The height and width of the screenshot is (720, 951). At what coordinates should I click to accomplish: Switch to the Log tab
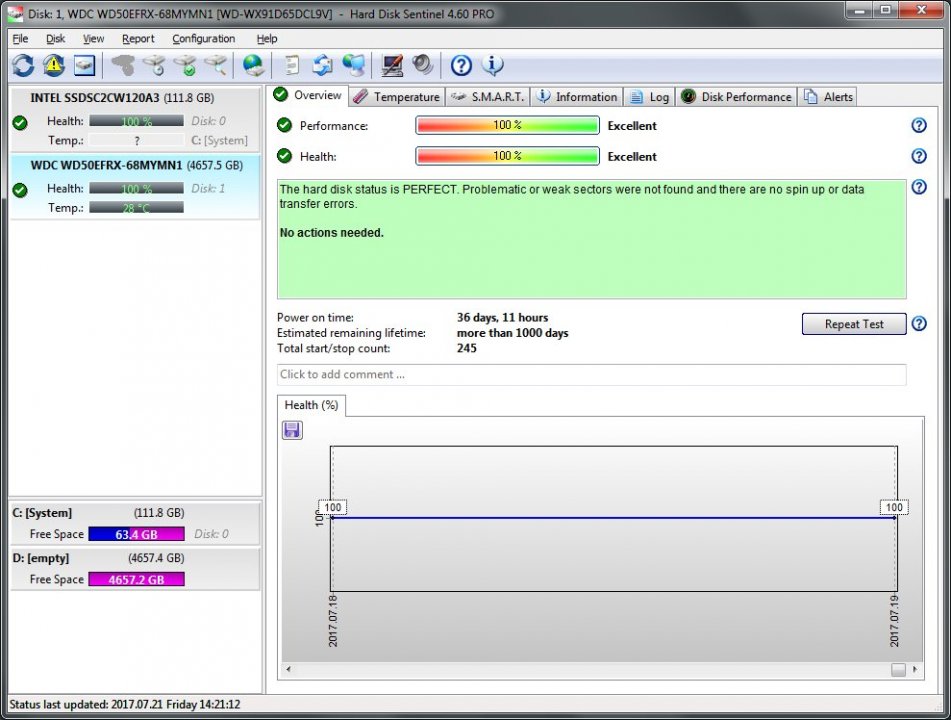pyautogui.click(x=649, y=97)
